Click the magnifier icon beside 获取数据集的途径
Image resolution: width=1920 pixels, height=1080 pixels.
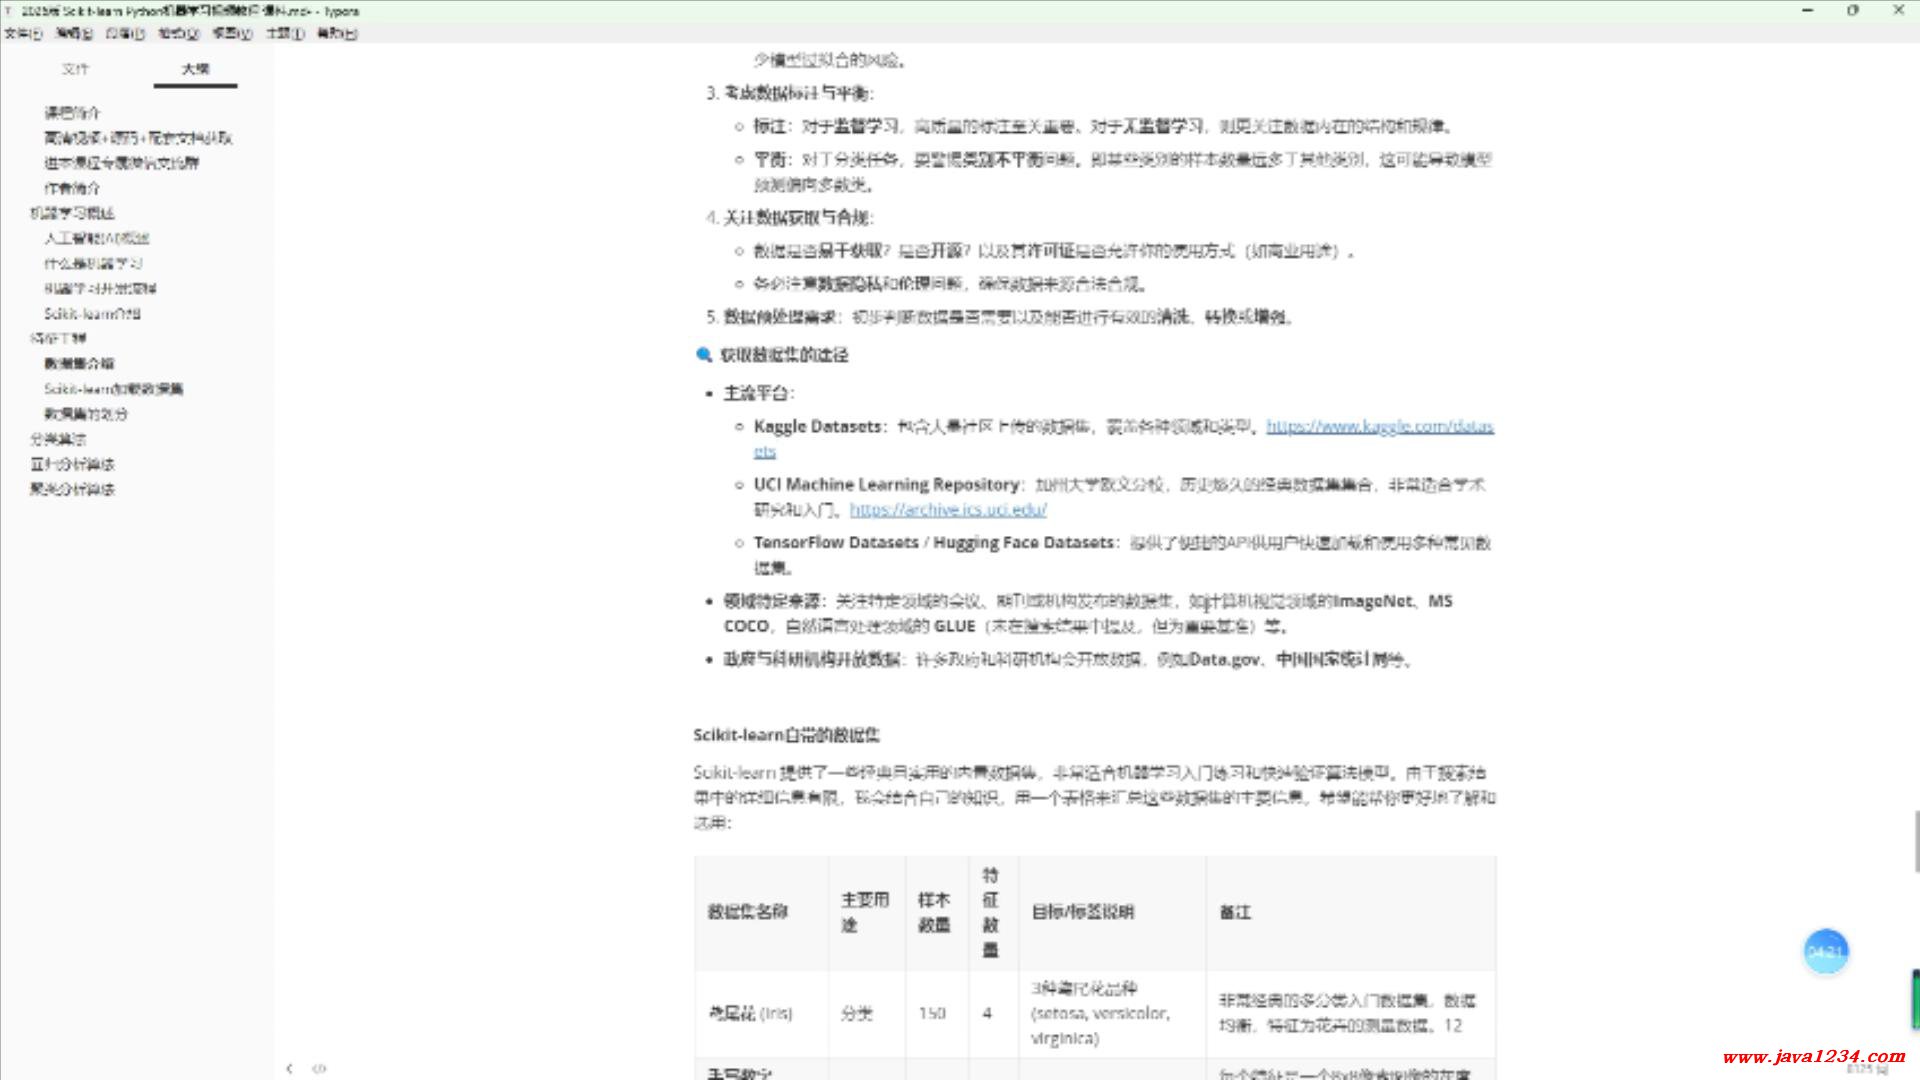coord(704,355)
